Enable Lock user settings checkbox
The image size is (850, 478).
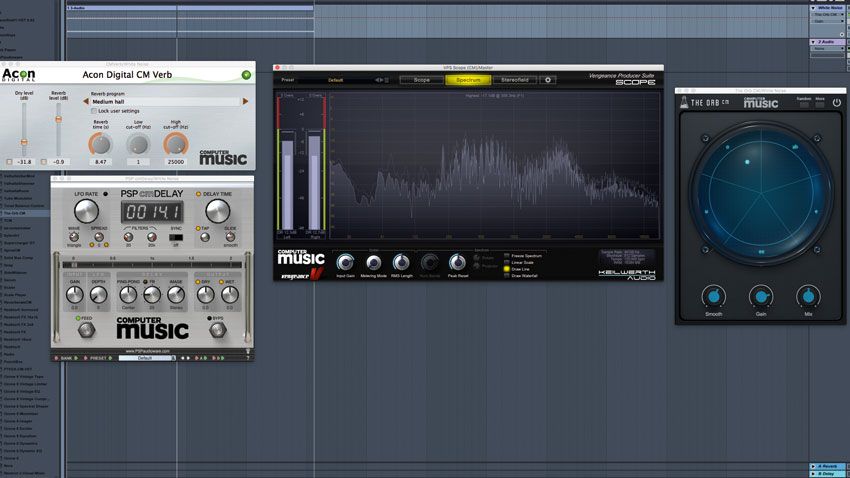(94, 111)
